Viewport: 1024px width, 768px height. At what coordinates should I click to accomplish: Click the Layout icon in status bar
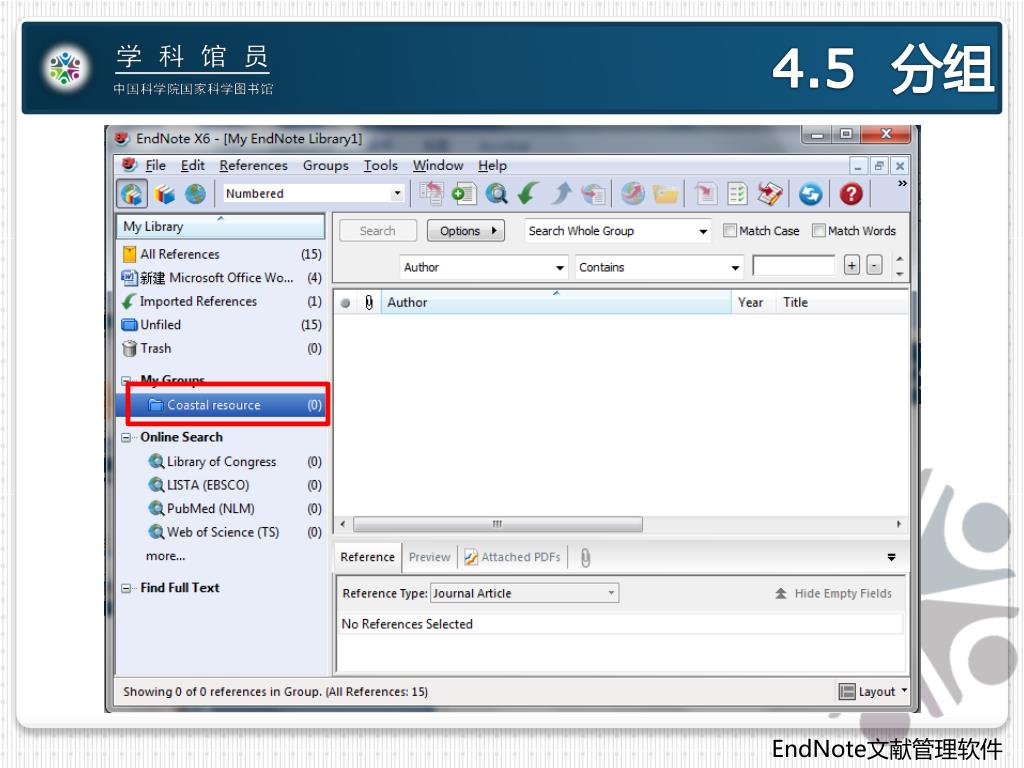(x=847, y=692)
